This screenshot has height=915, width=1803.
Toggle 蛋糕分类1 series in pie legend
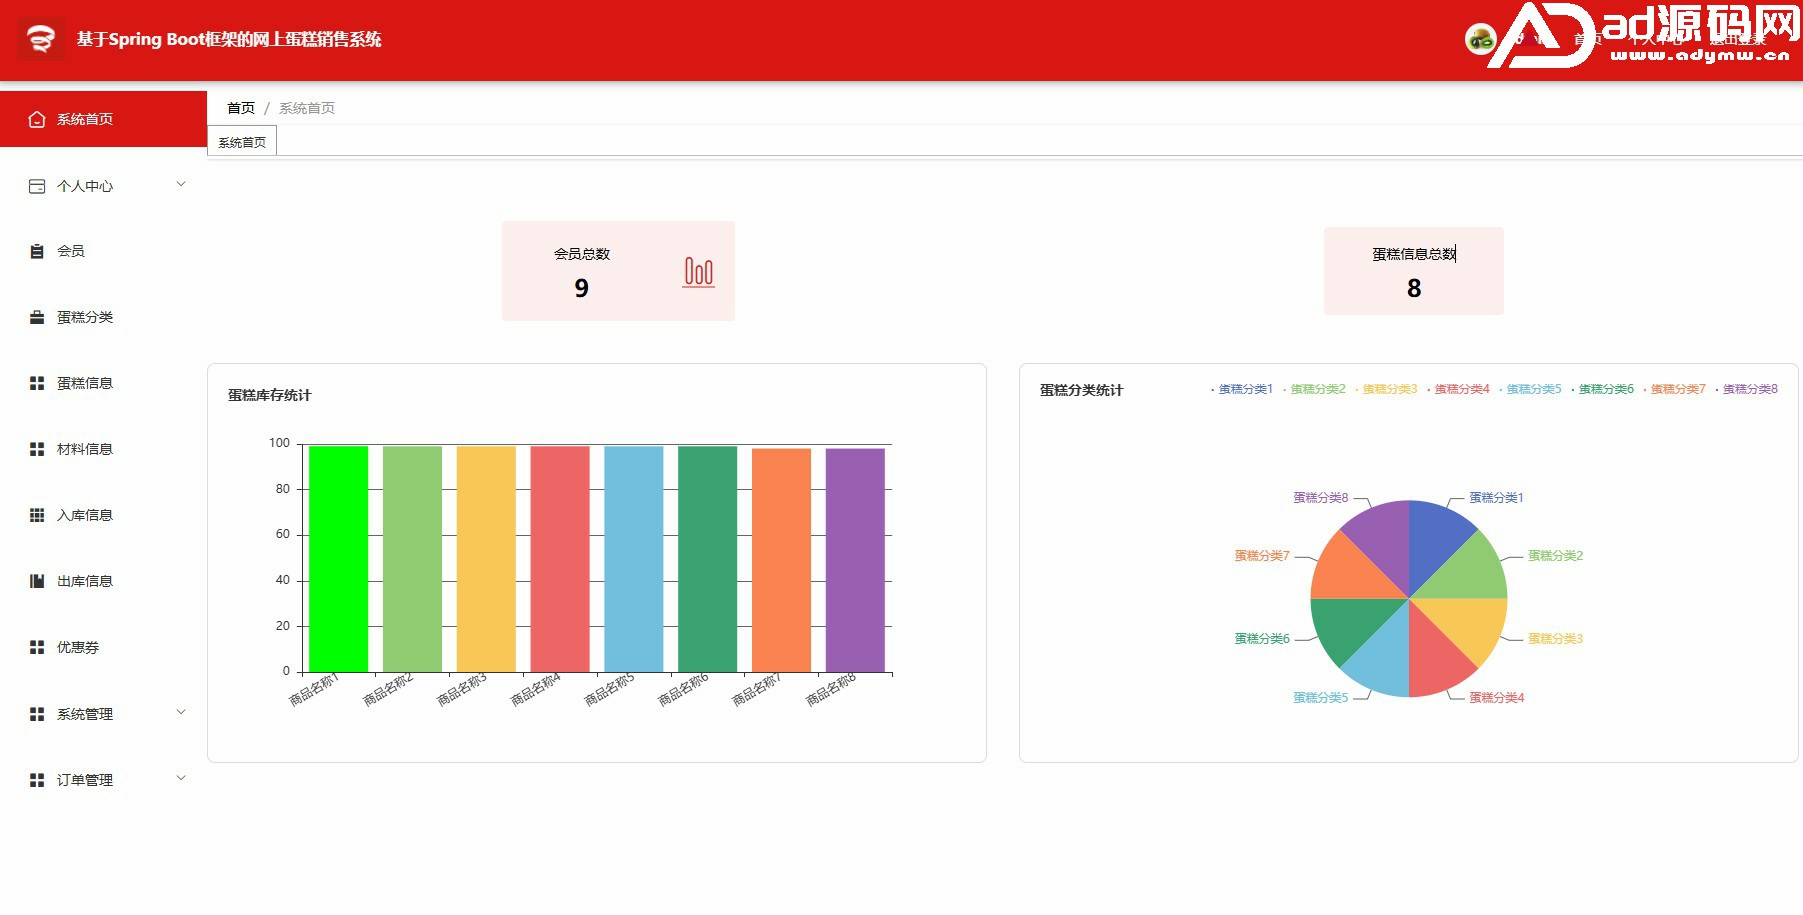(x=1245, y=389)
